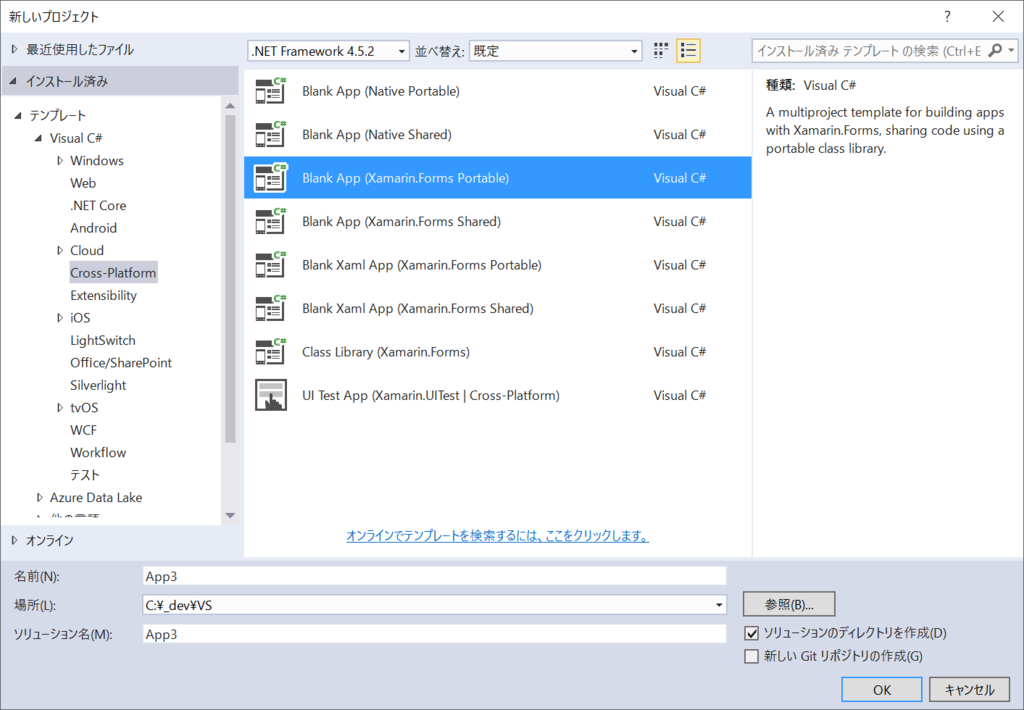Select the LightSwitch category
The height and width of the screenshot is (710, 1024).
tap(103, 340)
